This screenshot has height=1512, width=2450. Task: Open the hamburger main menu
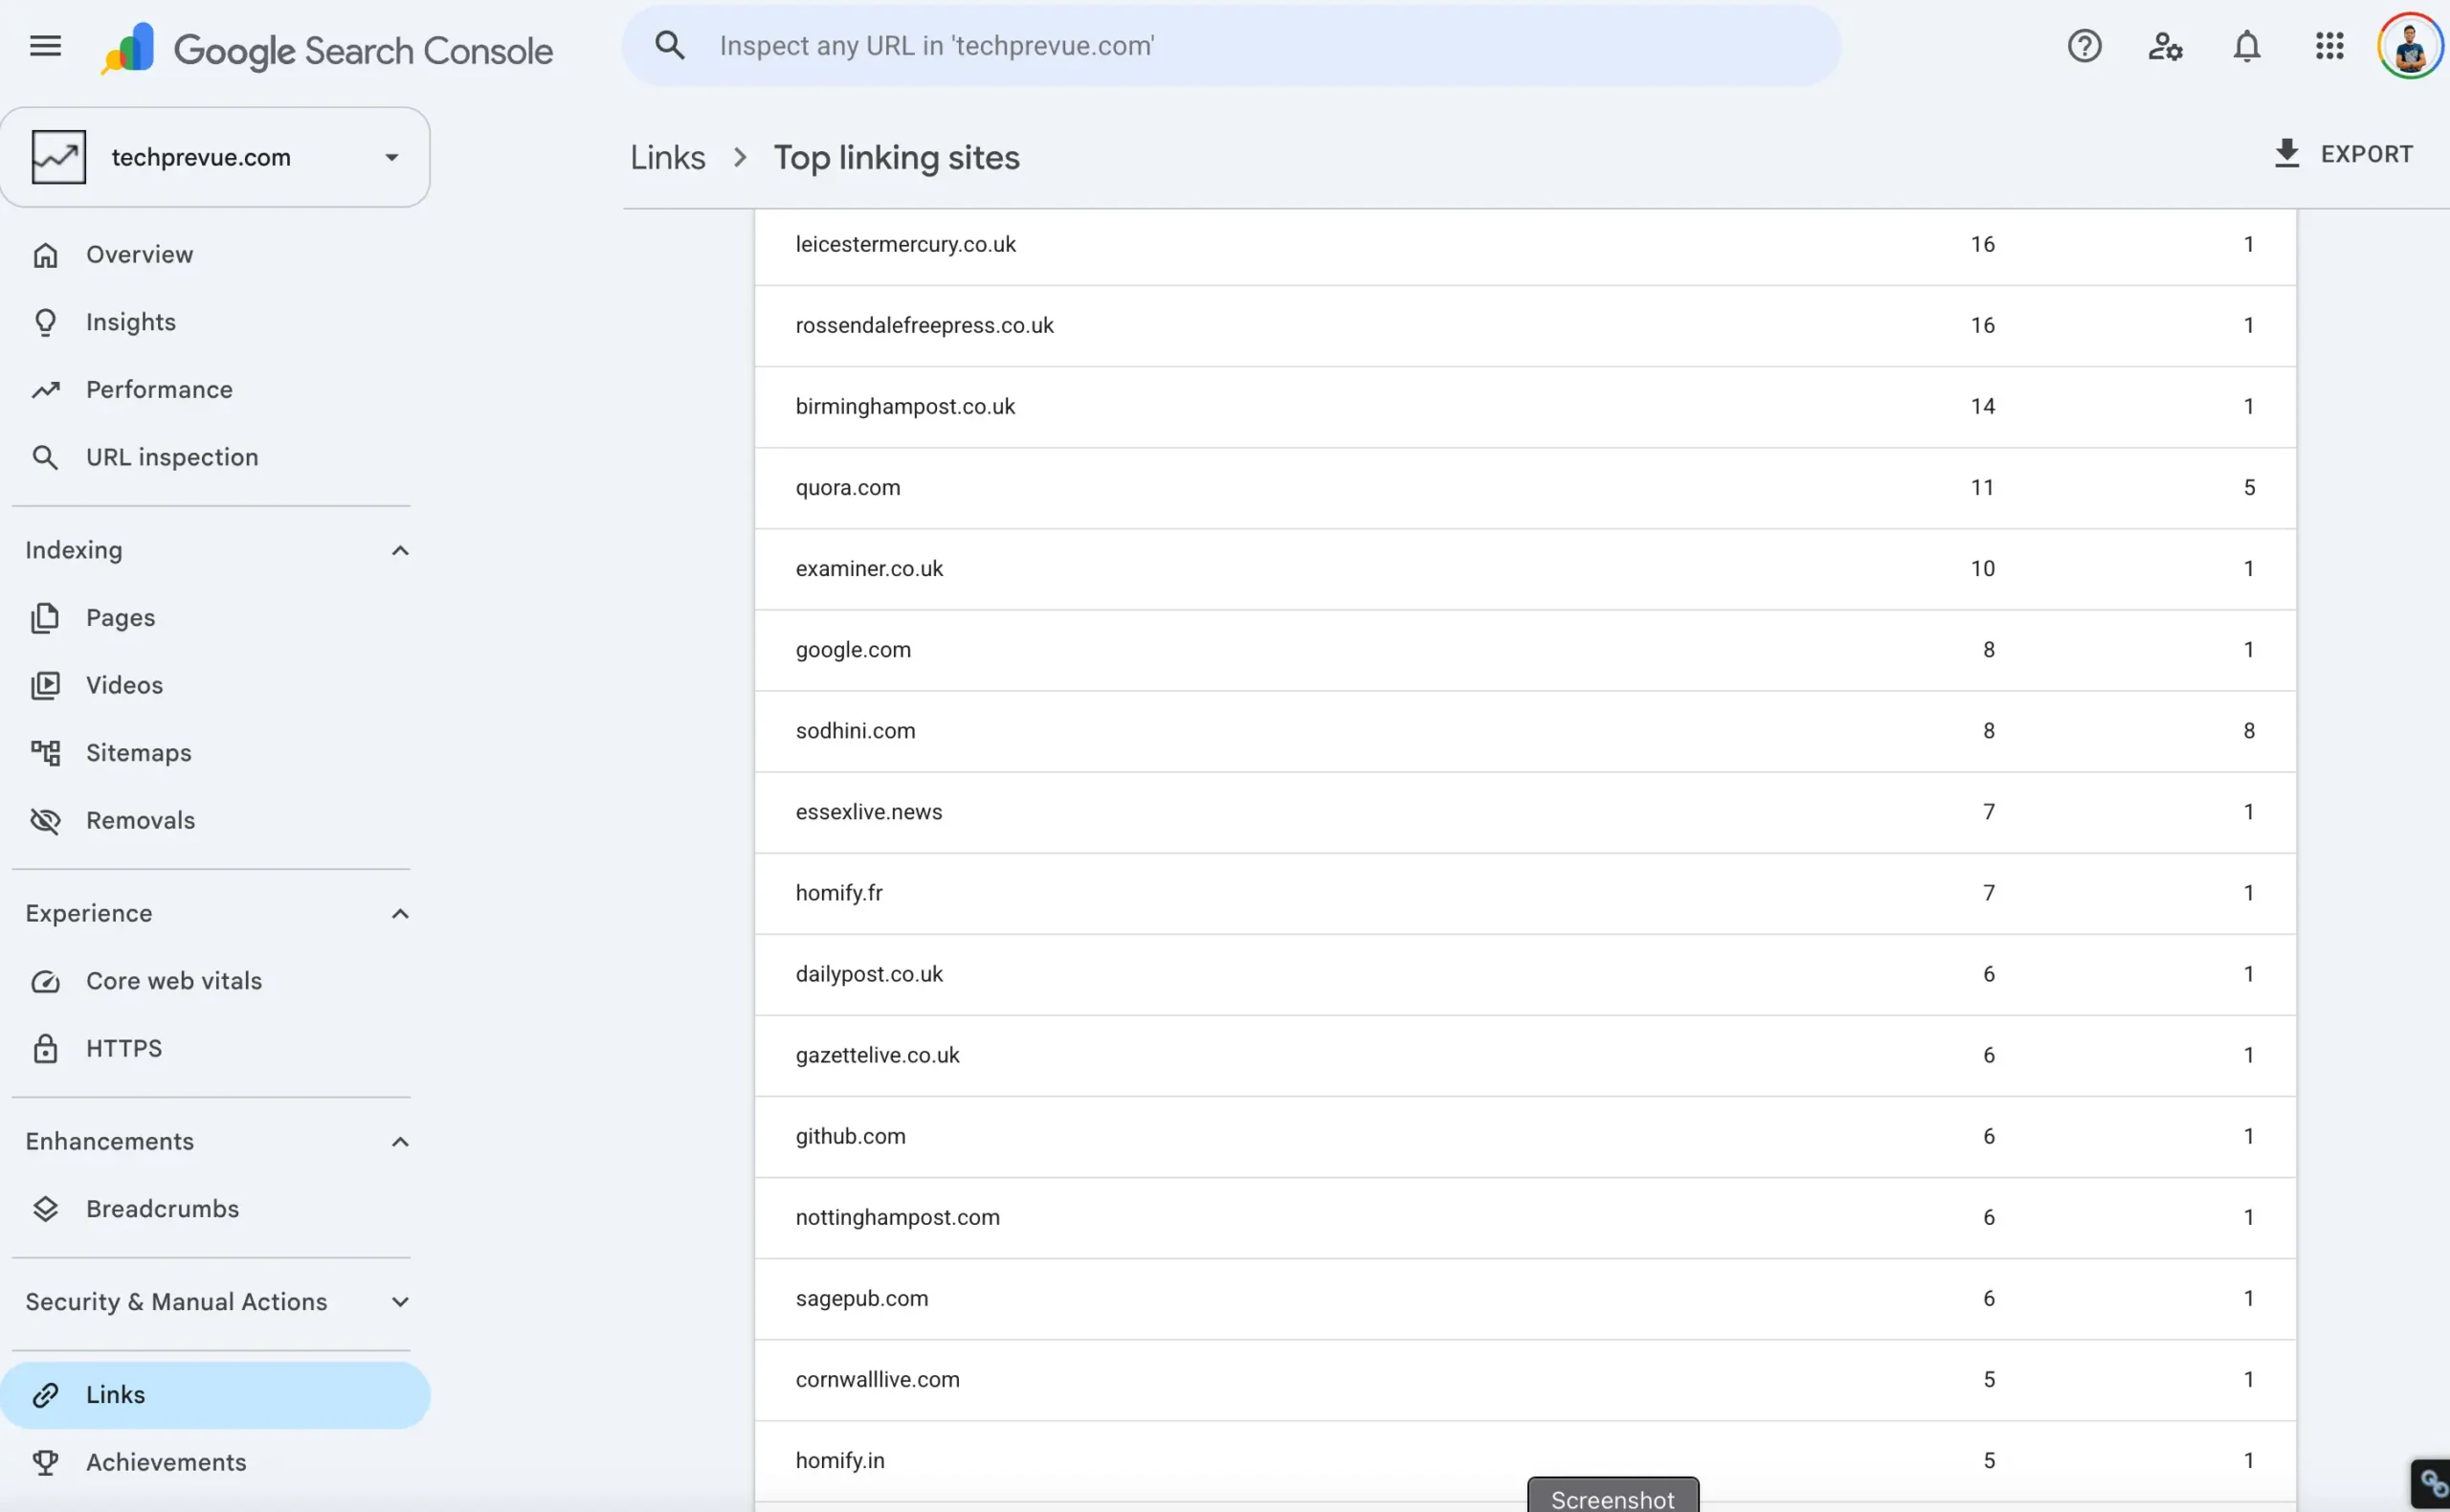pos(45,46)
